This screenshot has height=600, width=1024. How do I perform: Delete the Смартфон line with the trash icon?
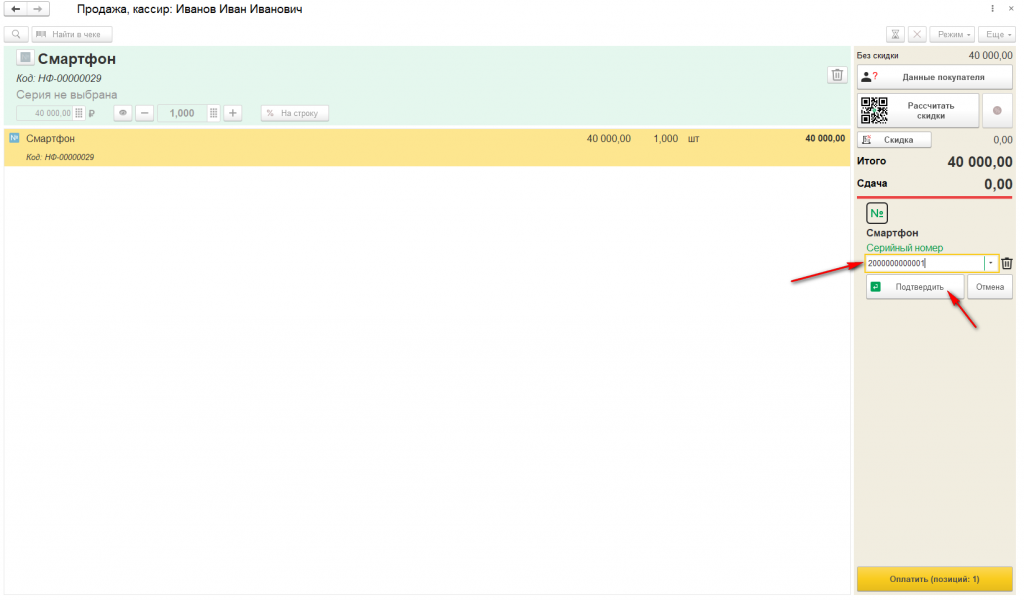tap(837, 75)
